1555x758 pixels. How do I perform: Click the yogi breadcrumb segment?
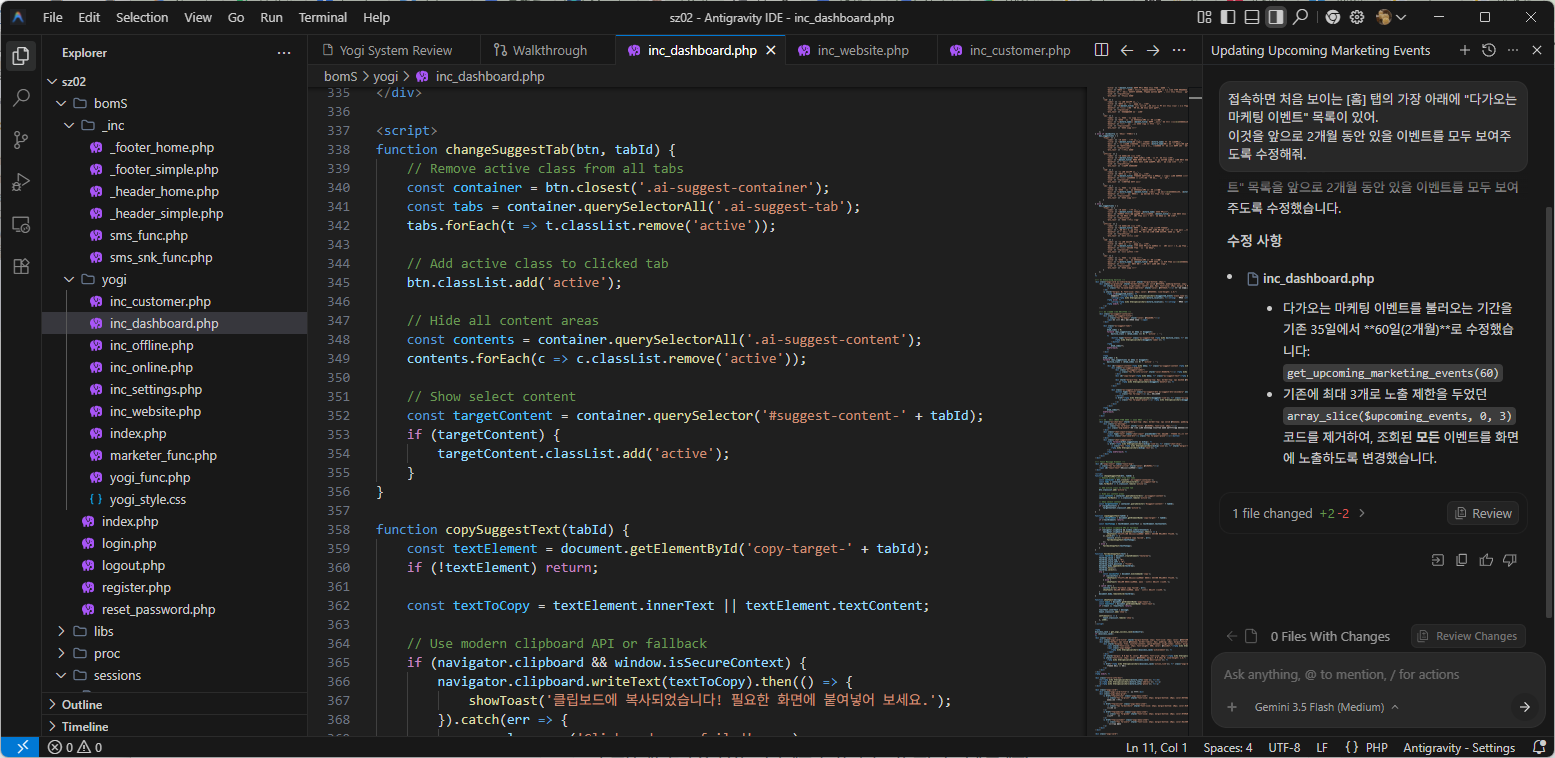[385, 76]
